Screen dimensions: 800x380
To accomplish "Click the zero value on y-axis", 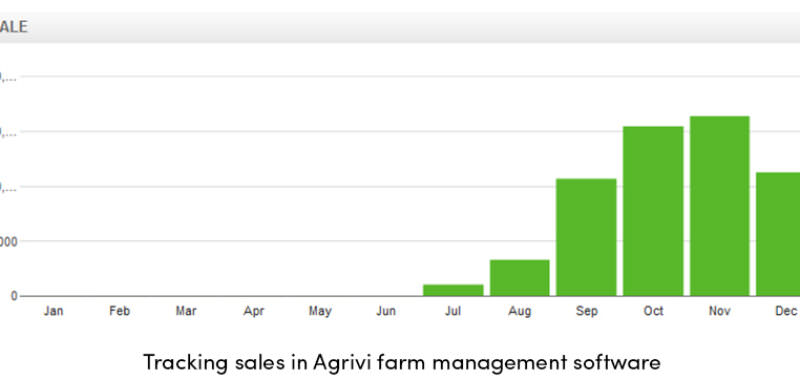I will (14, 296).
